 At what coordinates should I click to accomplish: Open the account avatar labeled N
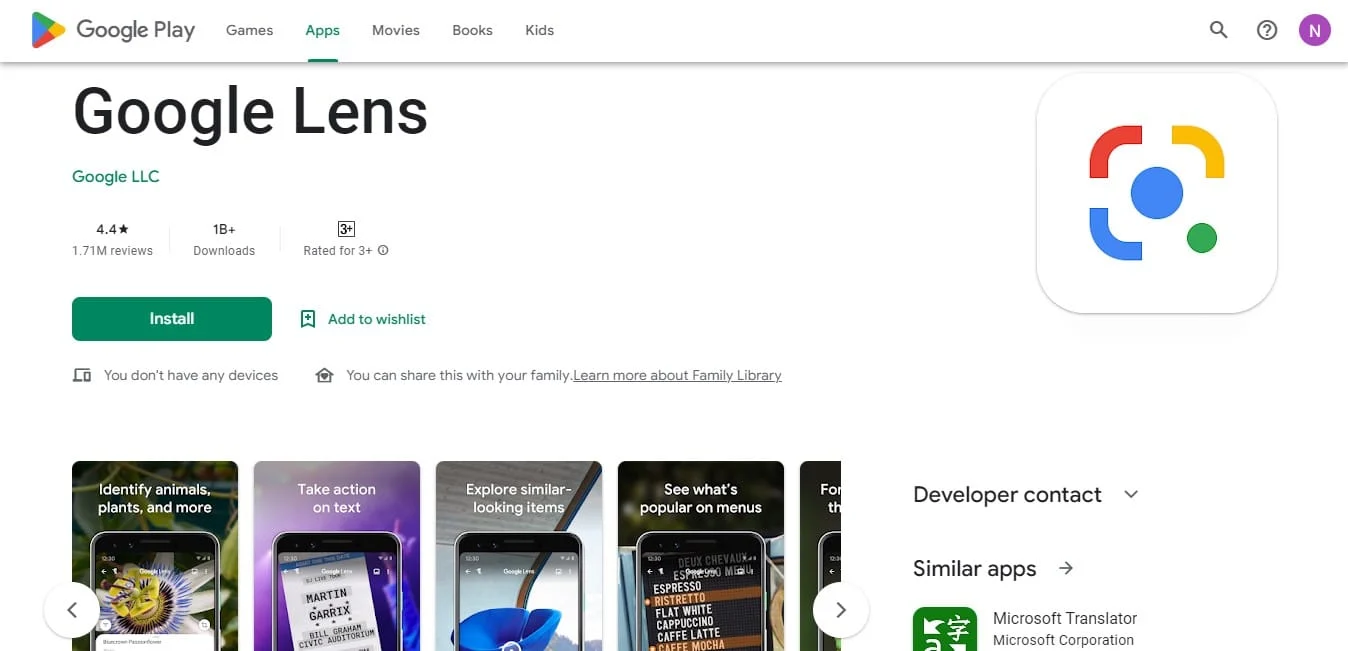(x=1315, y=30)
